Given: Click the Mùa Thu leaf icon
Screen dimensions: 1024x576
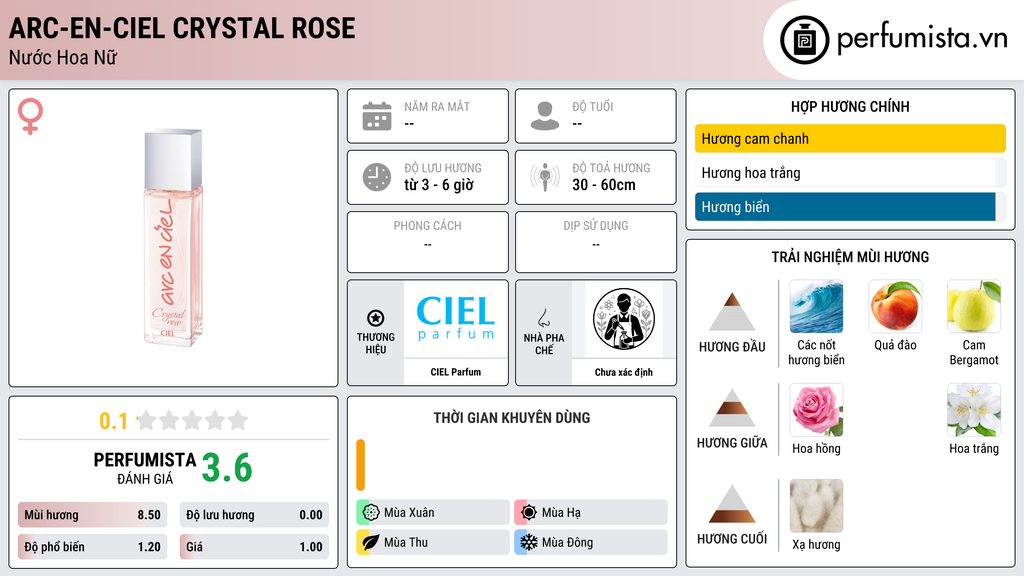Looking at the screenshot, I should coord(370,542).
